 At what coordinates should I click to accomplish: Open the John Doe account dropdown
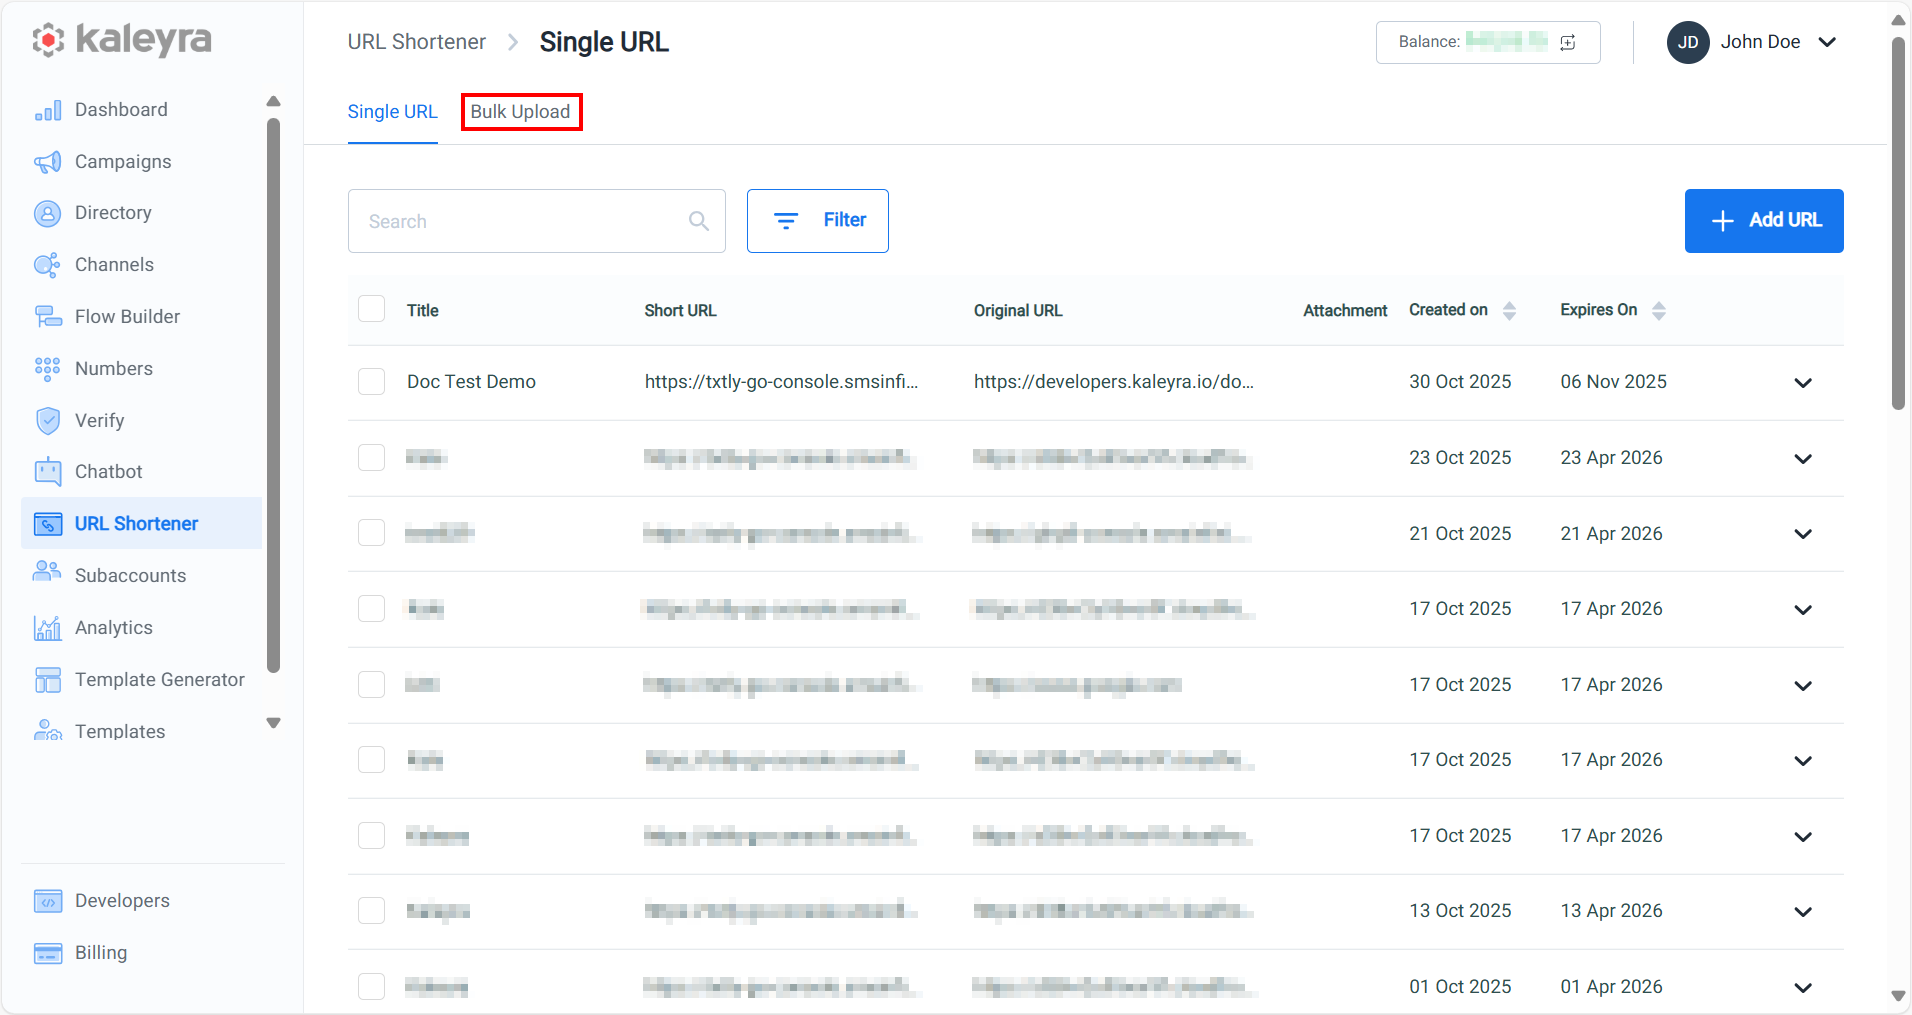[x=1827, y=42]
